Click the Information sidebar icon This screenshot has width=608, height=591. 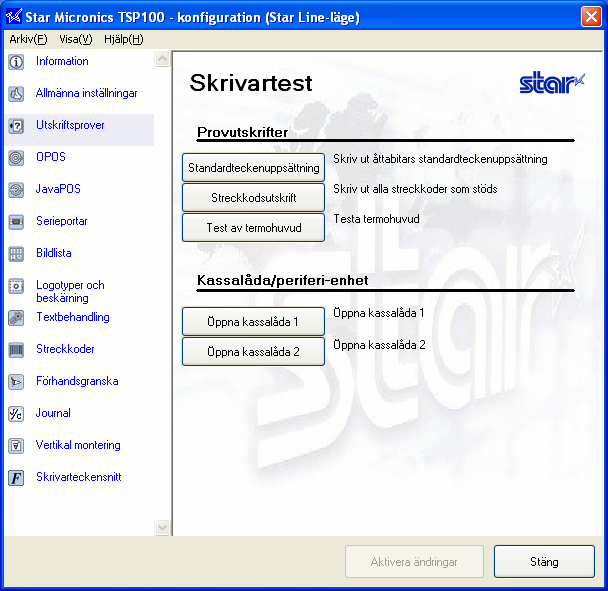[x=16, y=62]
